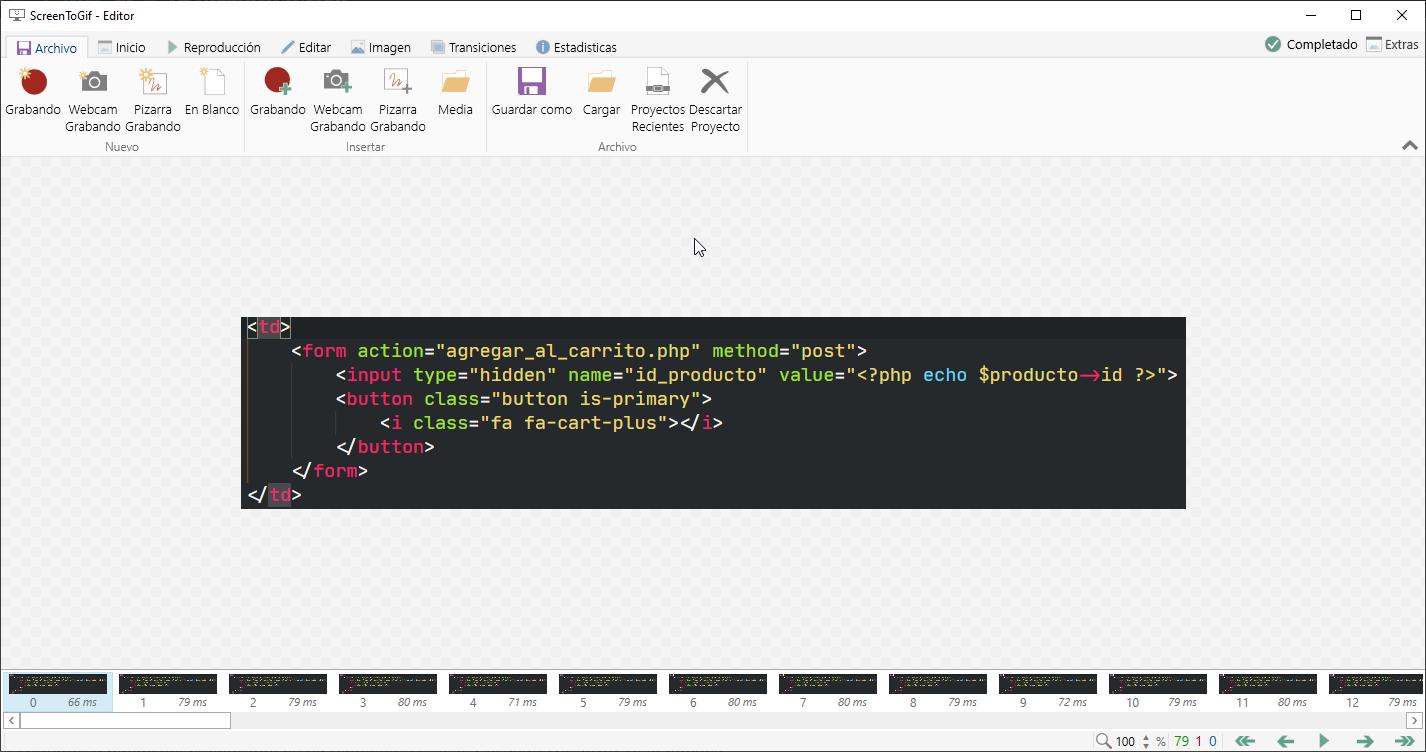Insert Pizarra Grabando in Insertar group
The width and height of the screenshot is (1426, 752).
coord(398,100)
